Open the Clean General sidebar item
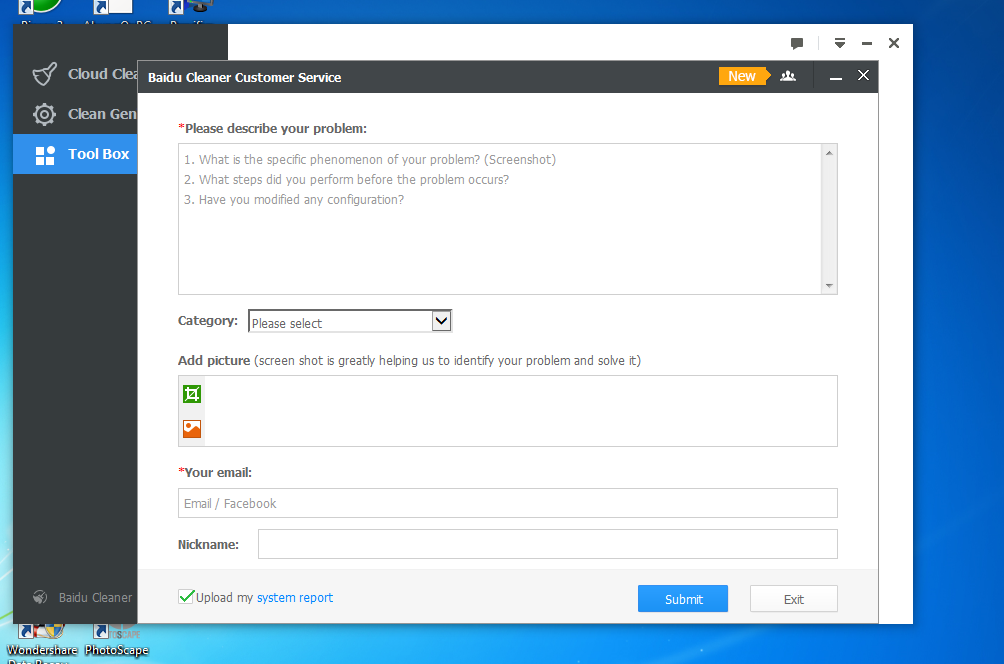This screenshot has width=1004, height=664. coord(76,115)
